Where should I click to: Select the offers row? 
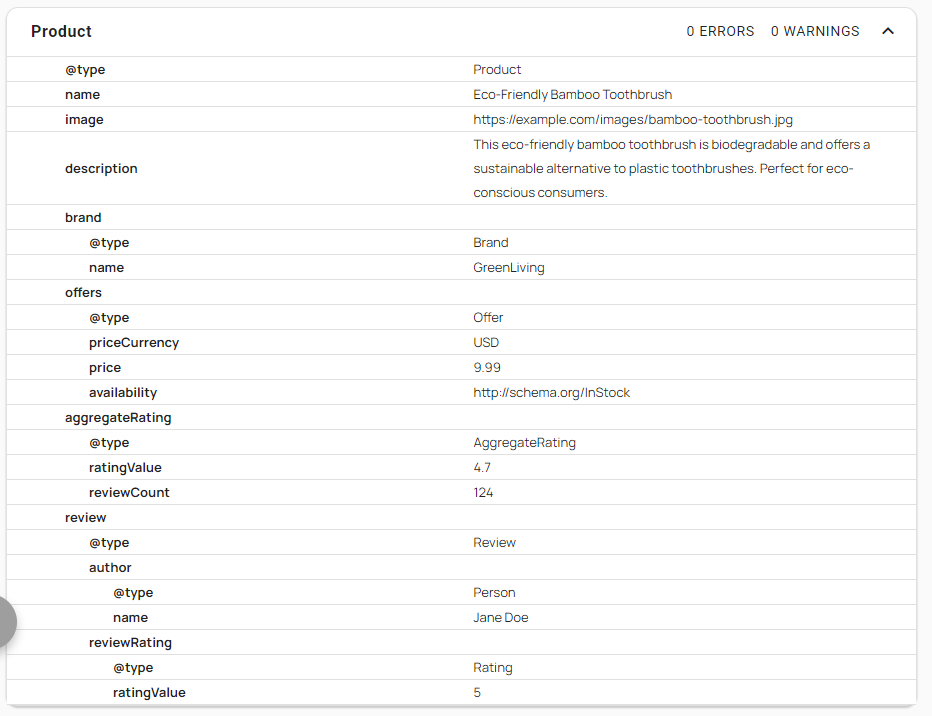461,292
